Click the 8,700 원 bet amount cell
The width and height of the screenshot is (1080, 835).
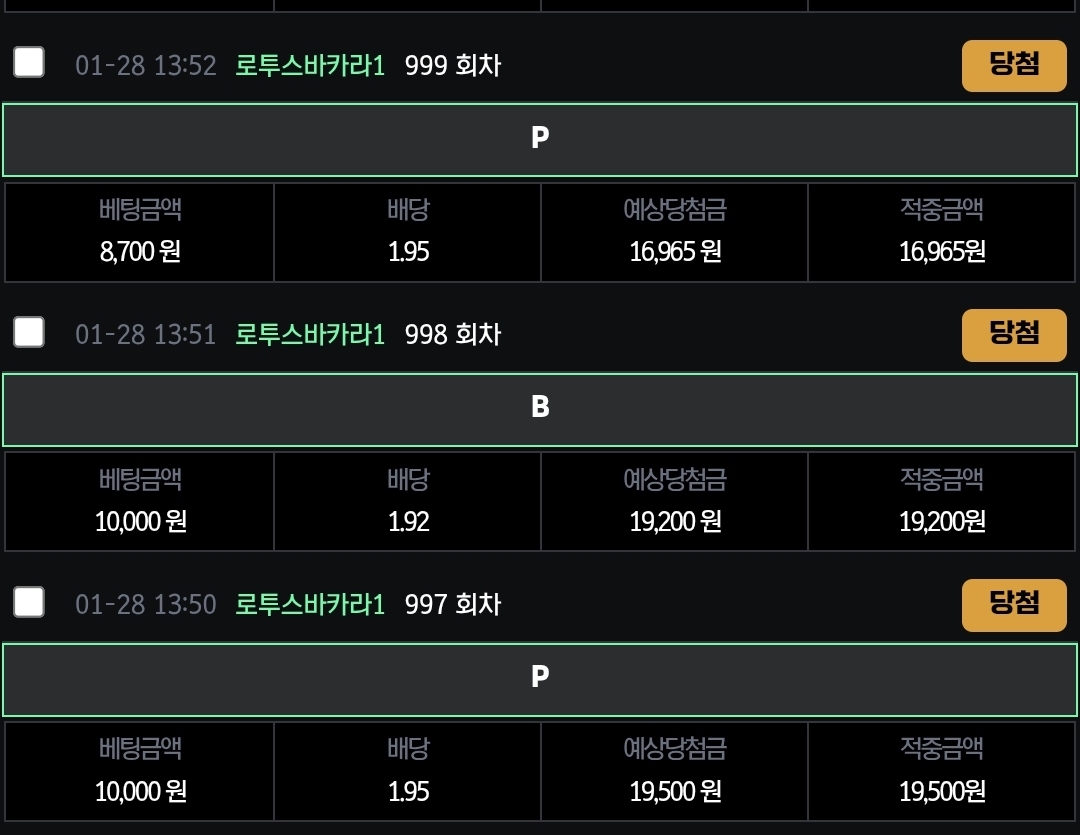coord(140,232)
